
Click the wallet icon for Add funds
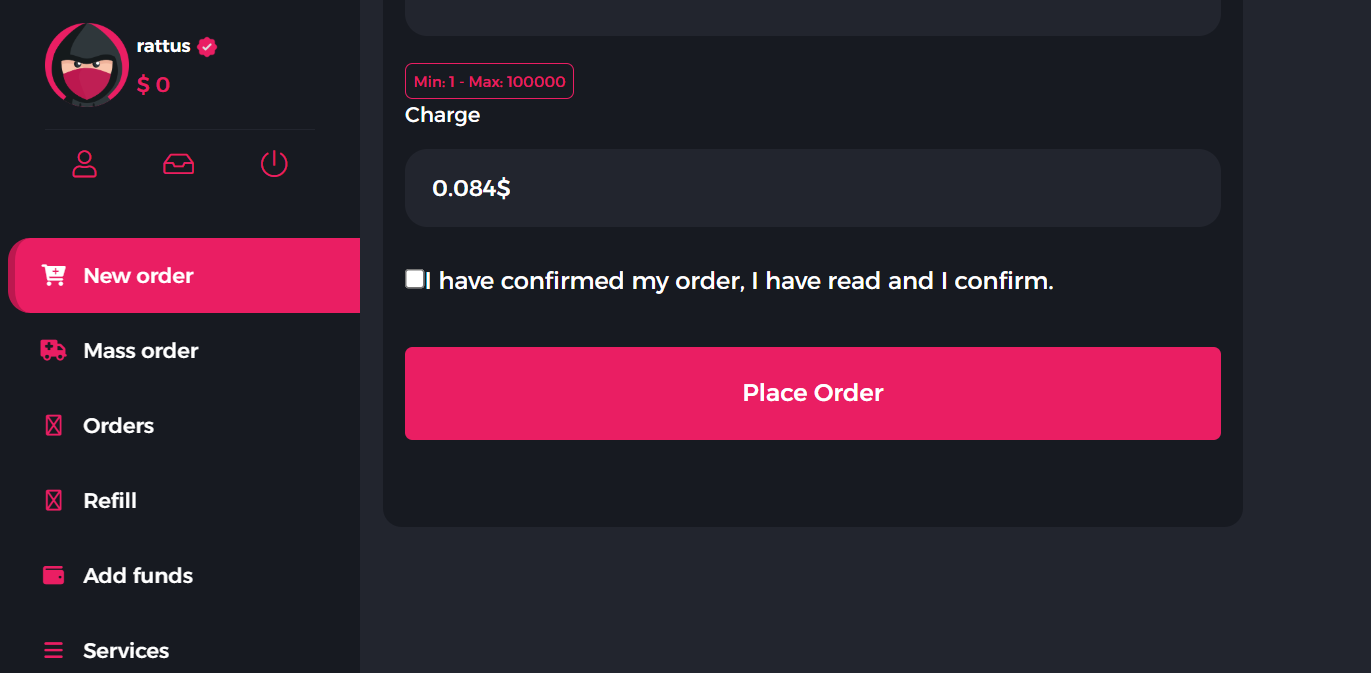click(54, 575)
